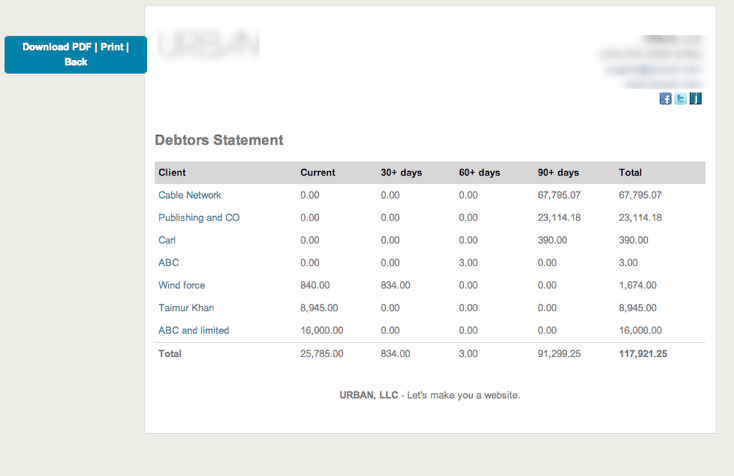The height and width of the screenshot is (476, 734).
Task: Open the Twitter social icon
Action: 680,98
